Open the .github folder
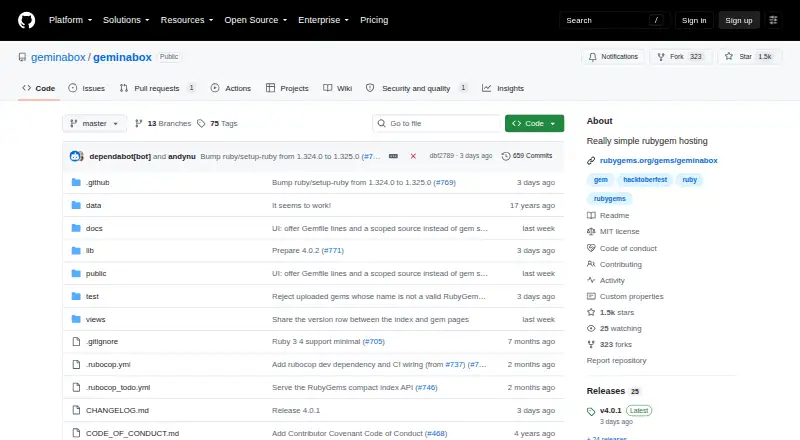The width and height of the screenshot is (800, 440). coord(97,182)
